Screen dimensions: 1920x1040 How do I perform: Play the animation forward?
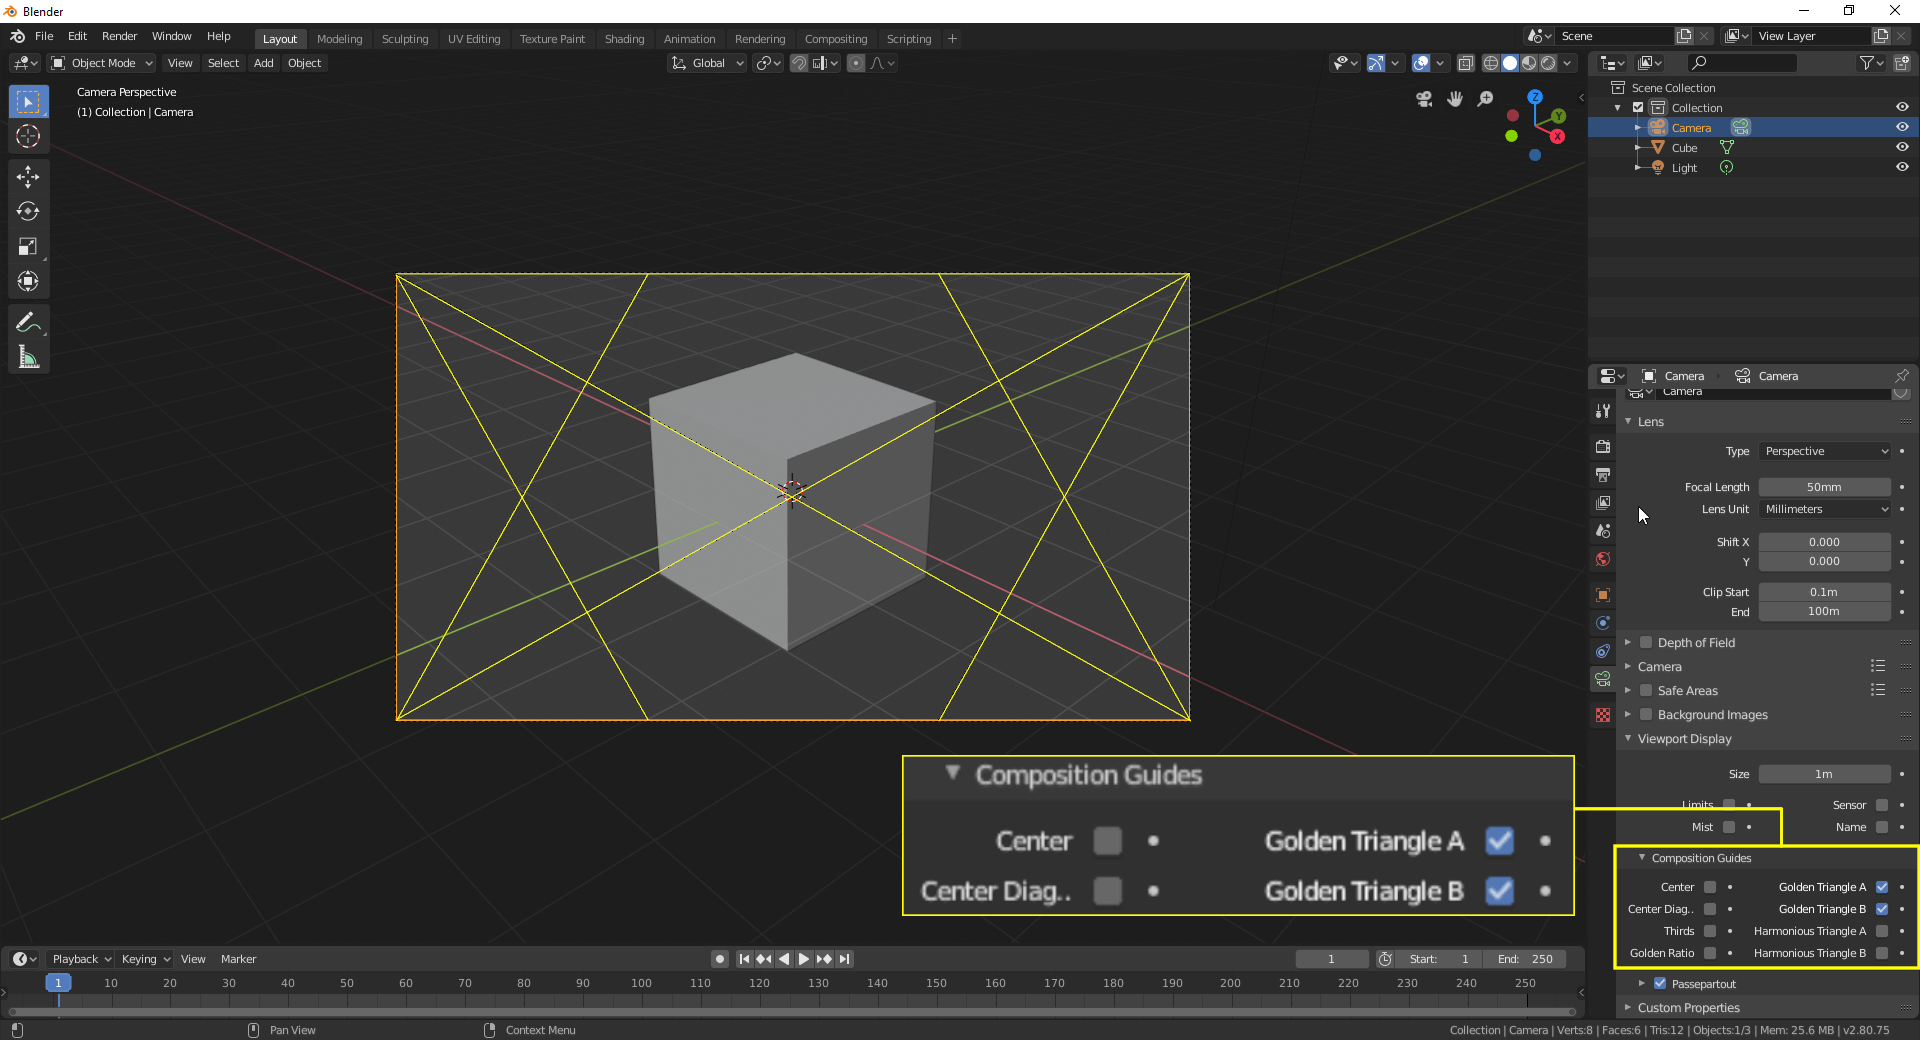point(804,959)
